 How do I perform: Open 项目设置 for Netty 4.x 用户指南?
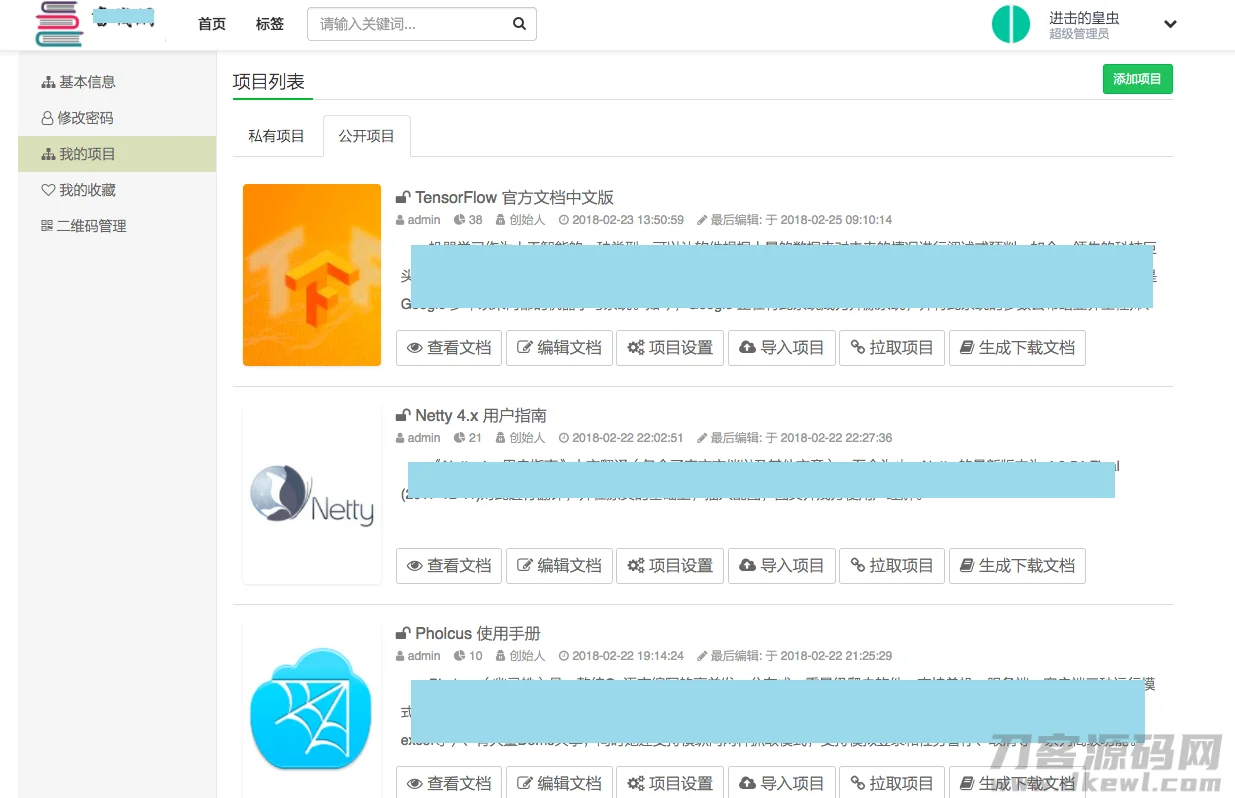click(669, 565)
